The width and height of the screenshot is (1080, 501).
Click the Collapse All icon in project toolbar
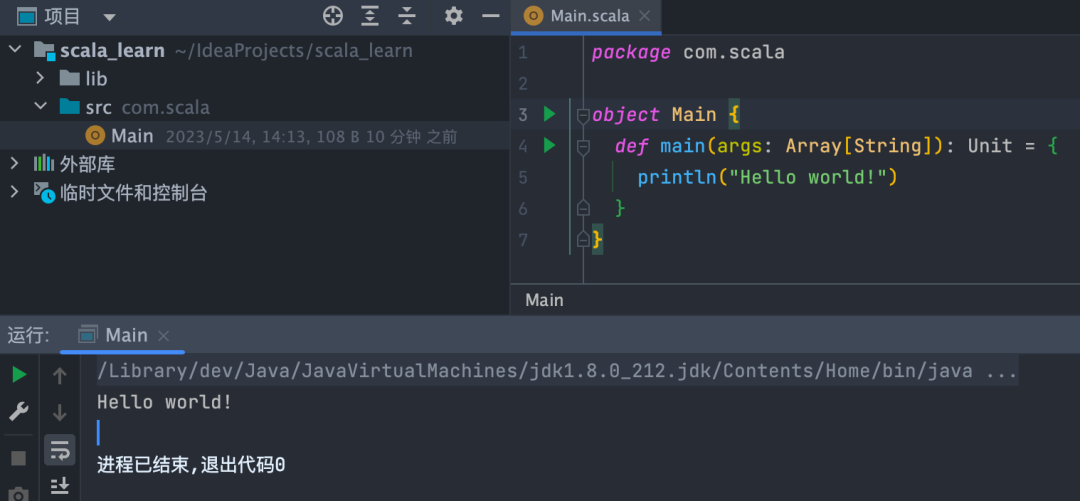tap(408, 16)
